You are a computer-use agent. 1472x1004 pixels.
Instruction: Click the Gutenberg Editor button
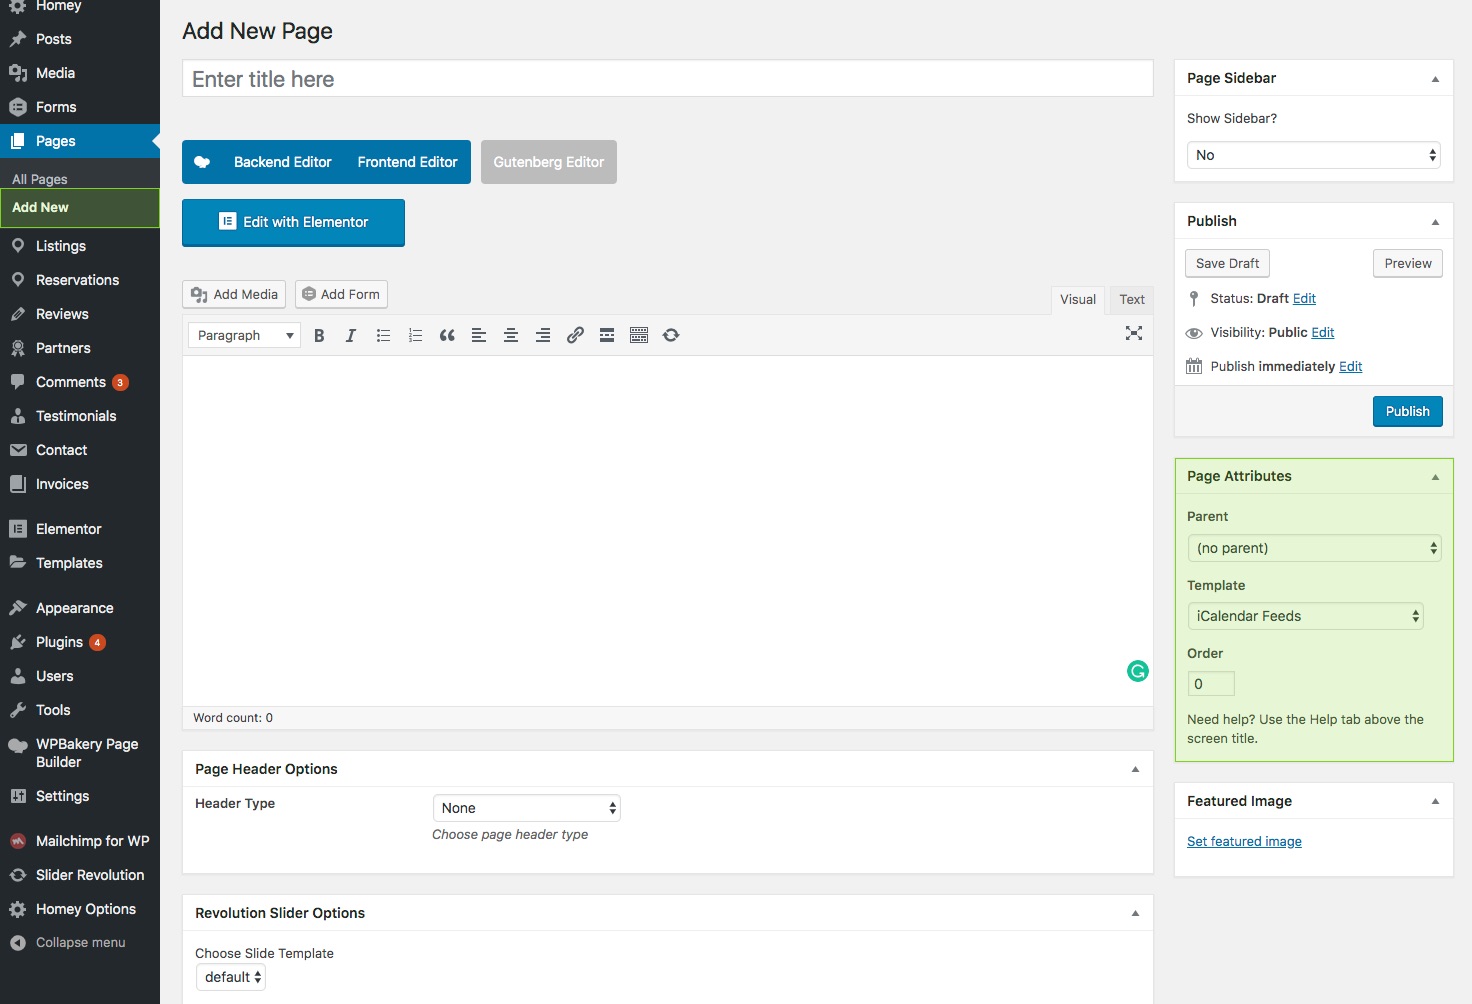tap(549, 162)
